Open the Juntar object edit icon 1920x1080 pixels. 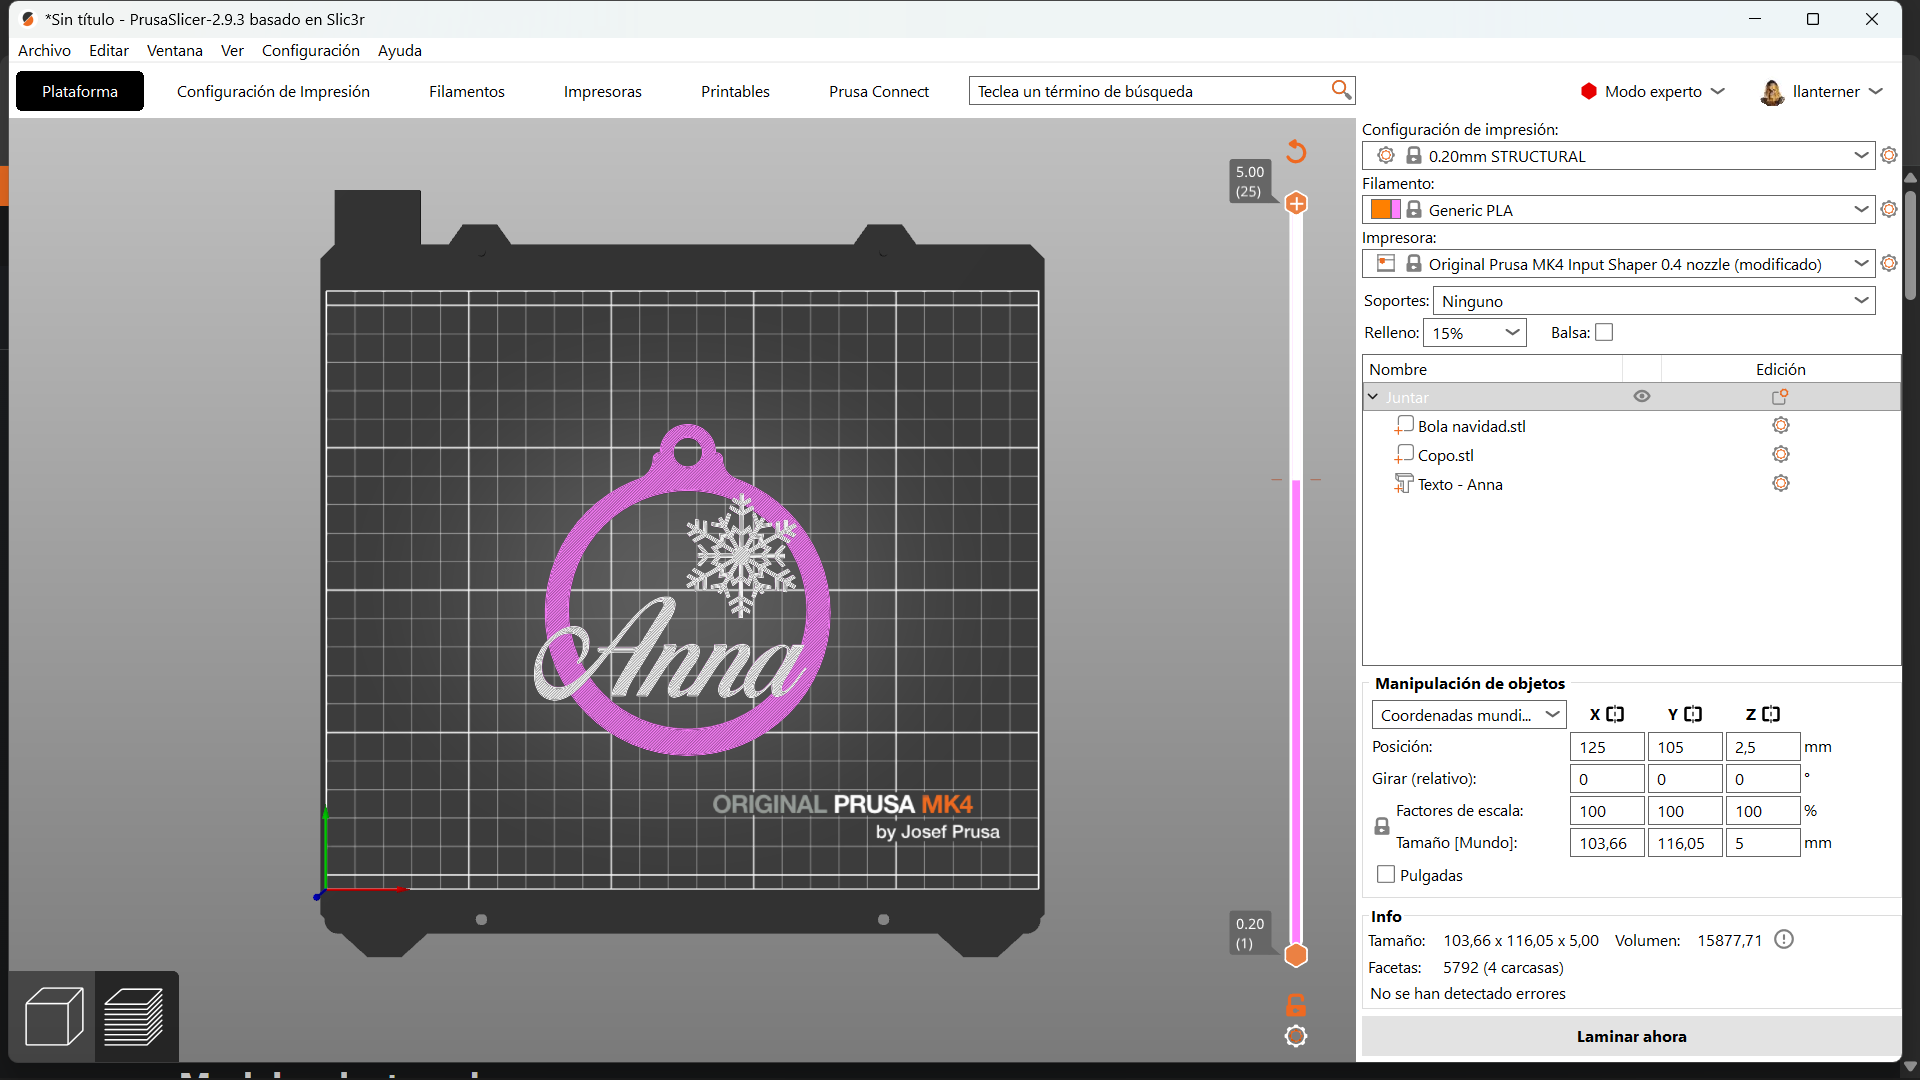(1780, 397)
